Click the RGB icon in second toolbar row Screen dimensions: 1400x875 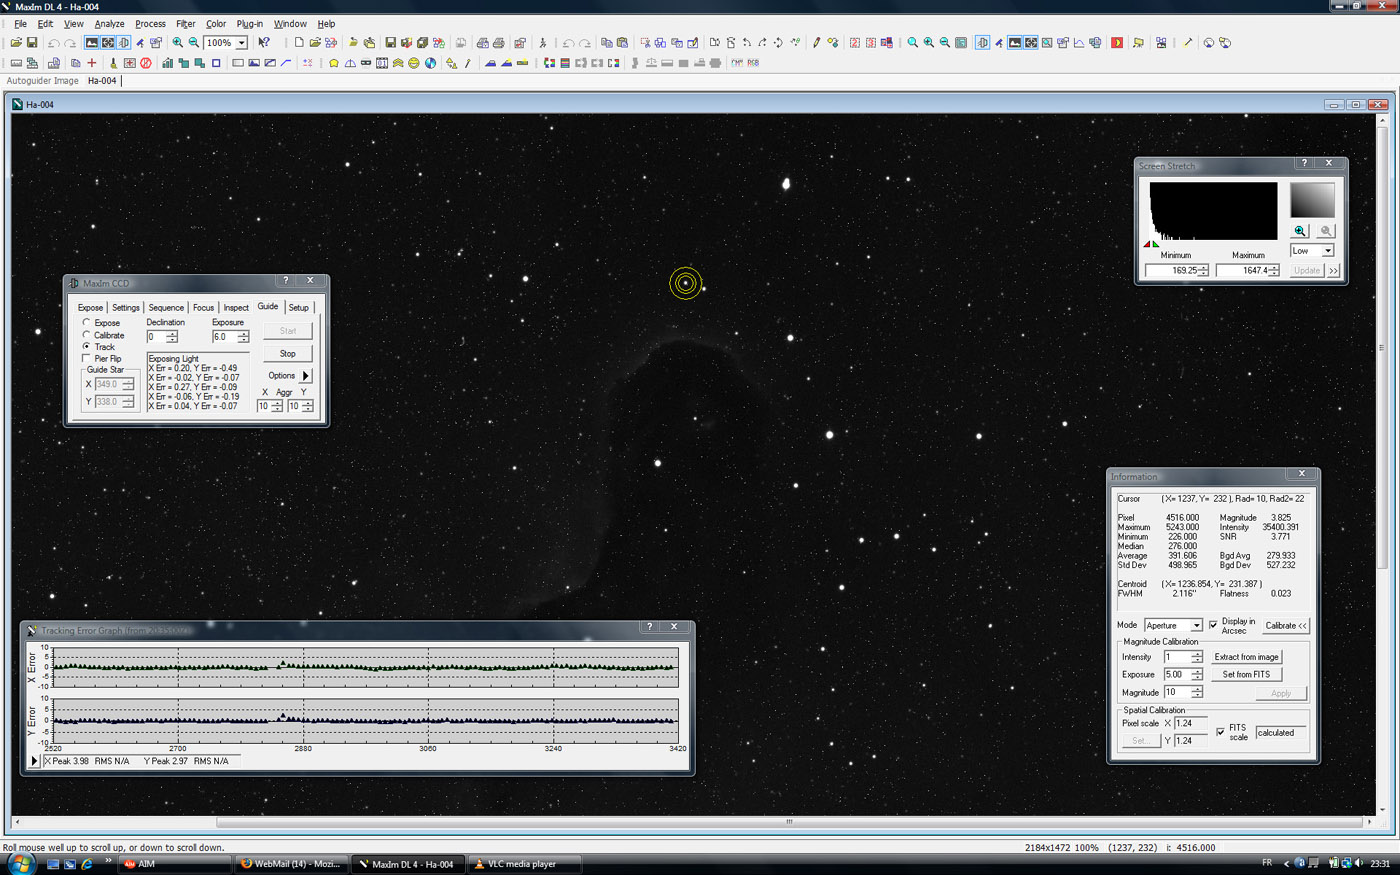click(752, 63)
